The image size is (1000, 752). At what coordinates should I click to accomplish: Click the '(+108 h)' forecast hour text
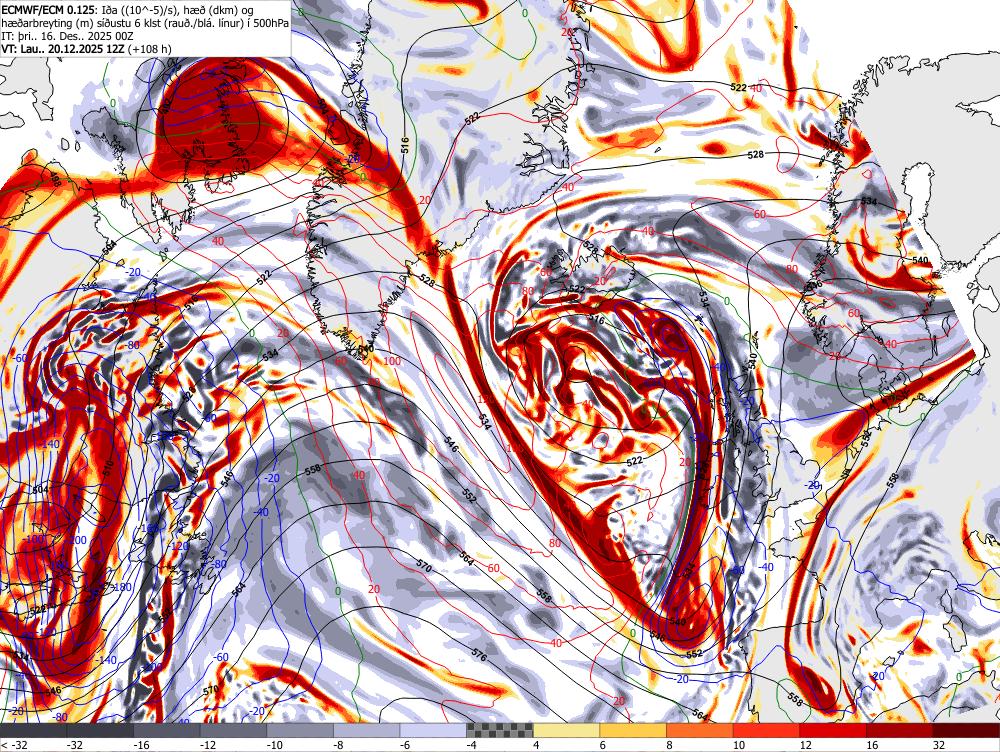tap(150, 48)
